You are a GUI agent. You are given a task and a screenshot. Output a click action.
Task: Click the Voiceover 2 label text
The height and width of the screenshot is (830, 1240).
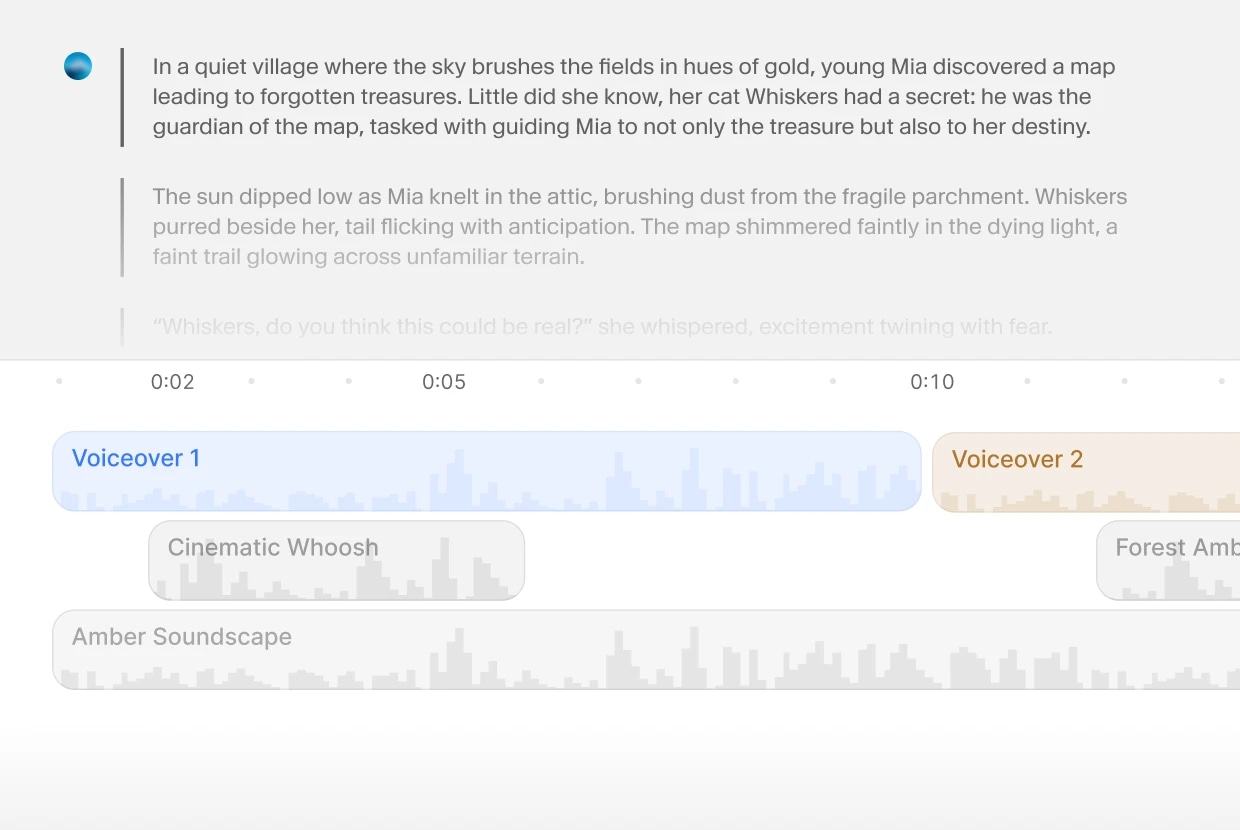[1017, 460]
